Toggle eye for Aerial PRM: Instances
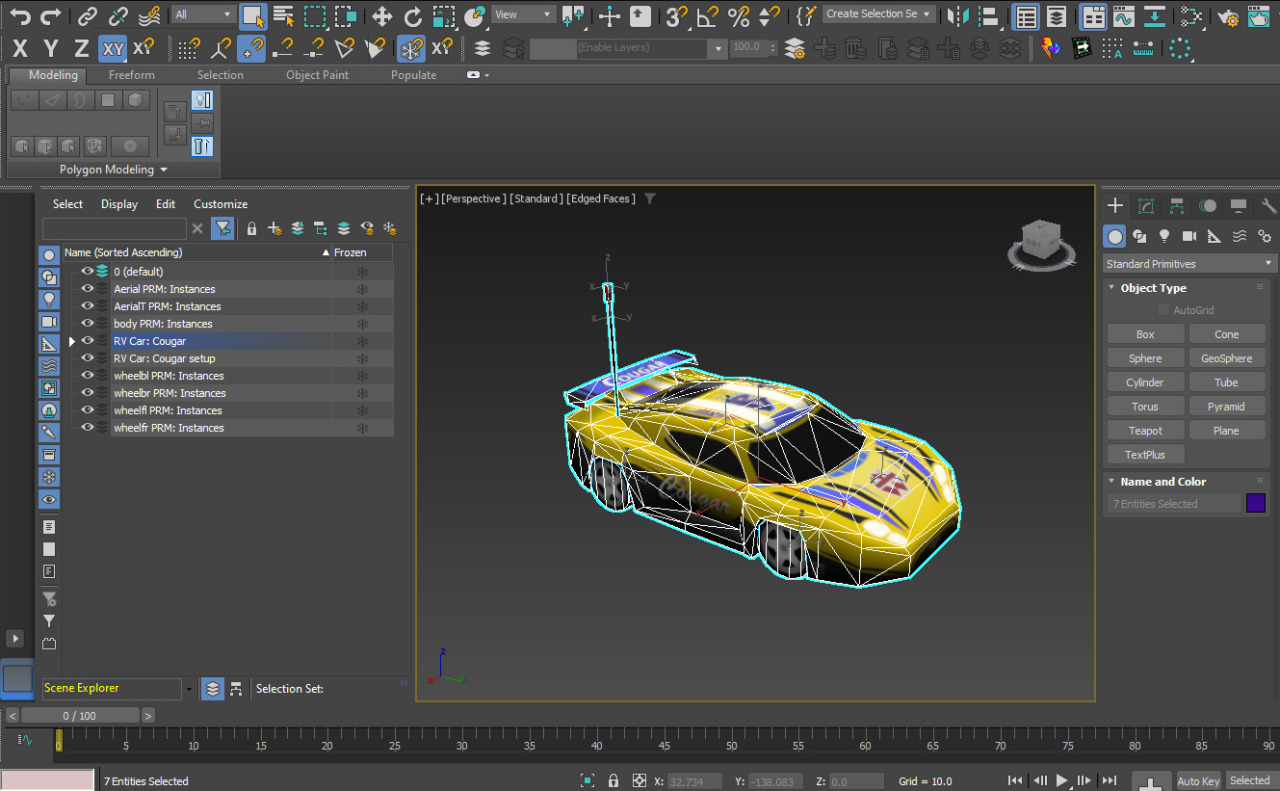1280x791 pixels. [87, 289]
